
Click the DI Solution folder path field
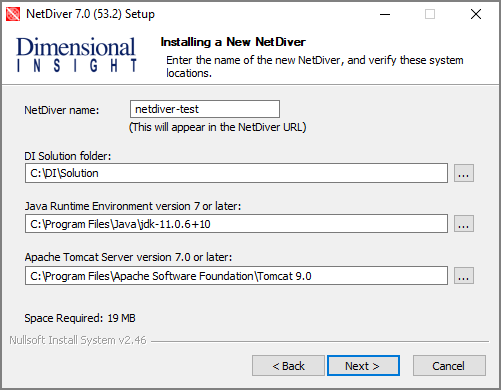(236, 173)
